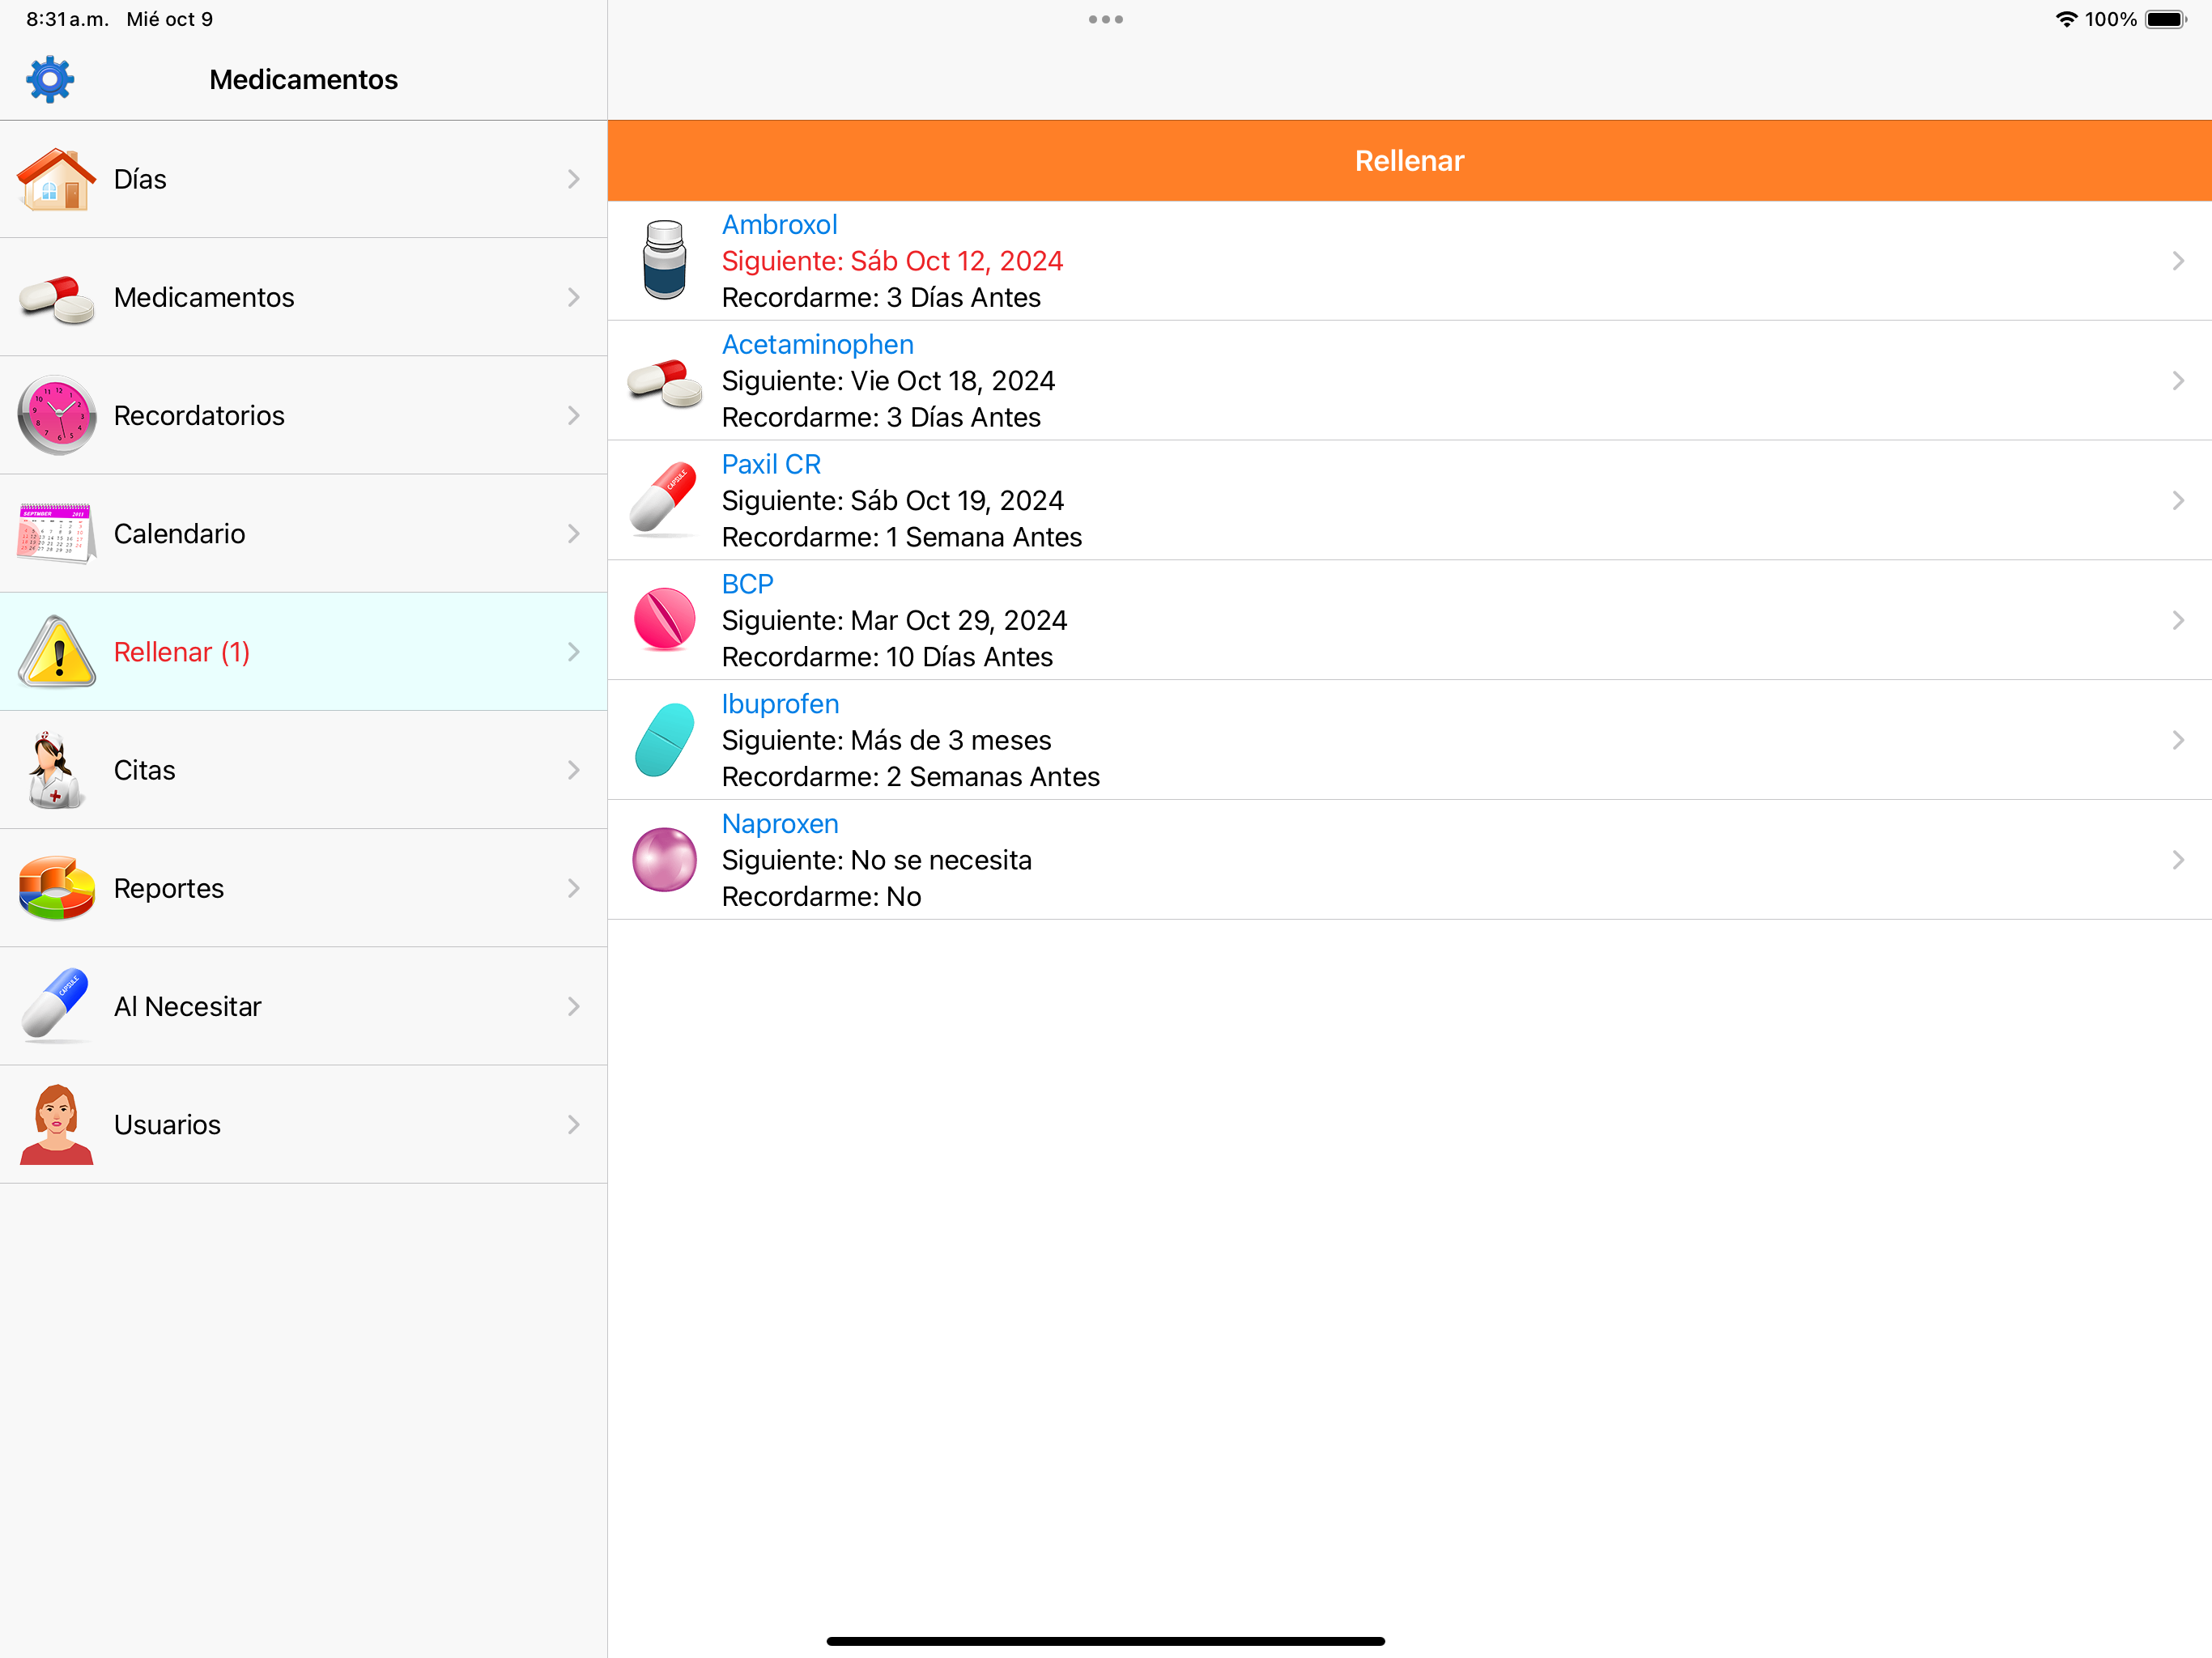Tap the pink clock Recordatorios icon

tap(56, 415)
